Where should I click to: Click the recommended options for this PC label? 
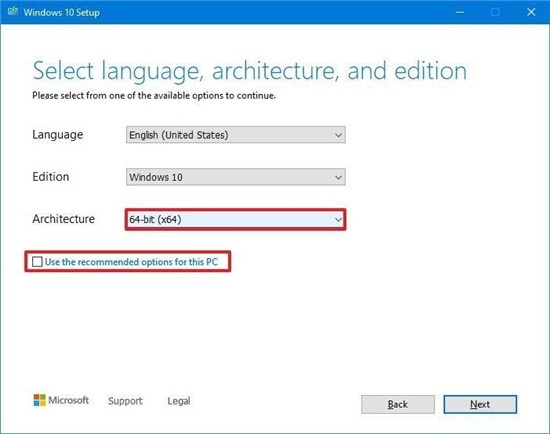(131, 262)
